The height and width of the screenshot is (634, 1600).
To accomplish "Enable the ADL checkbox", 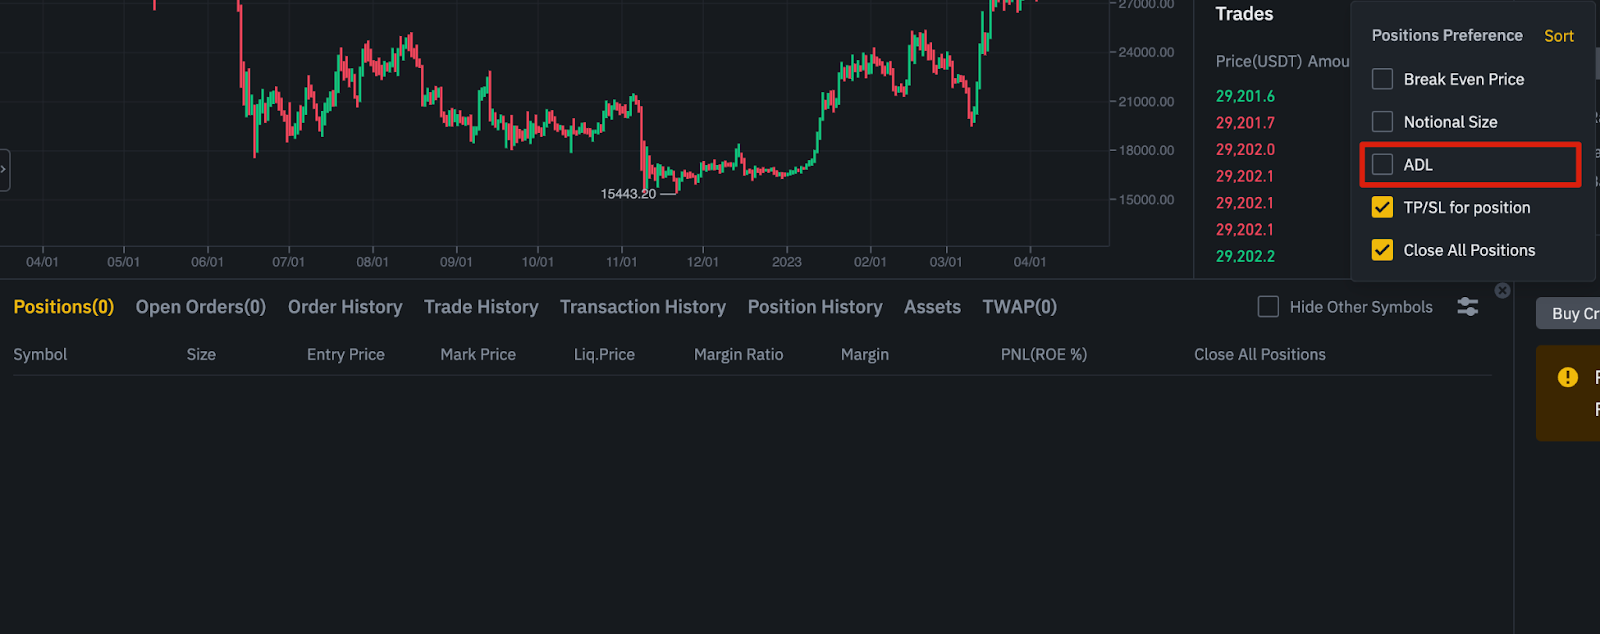I will (1382, 165).
